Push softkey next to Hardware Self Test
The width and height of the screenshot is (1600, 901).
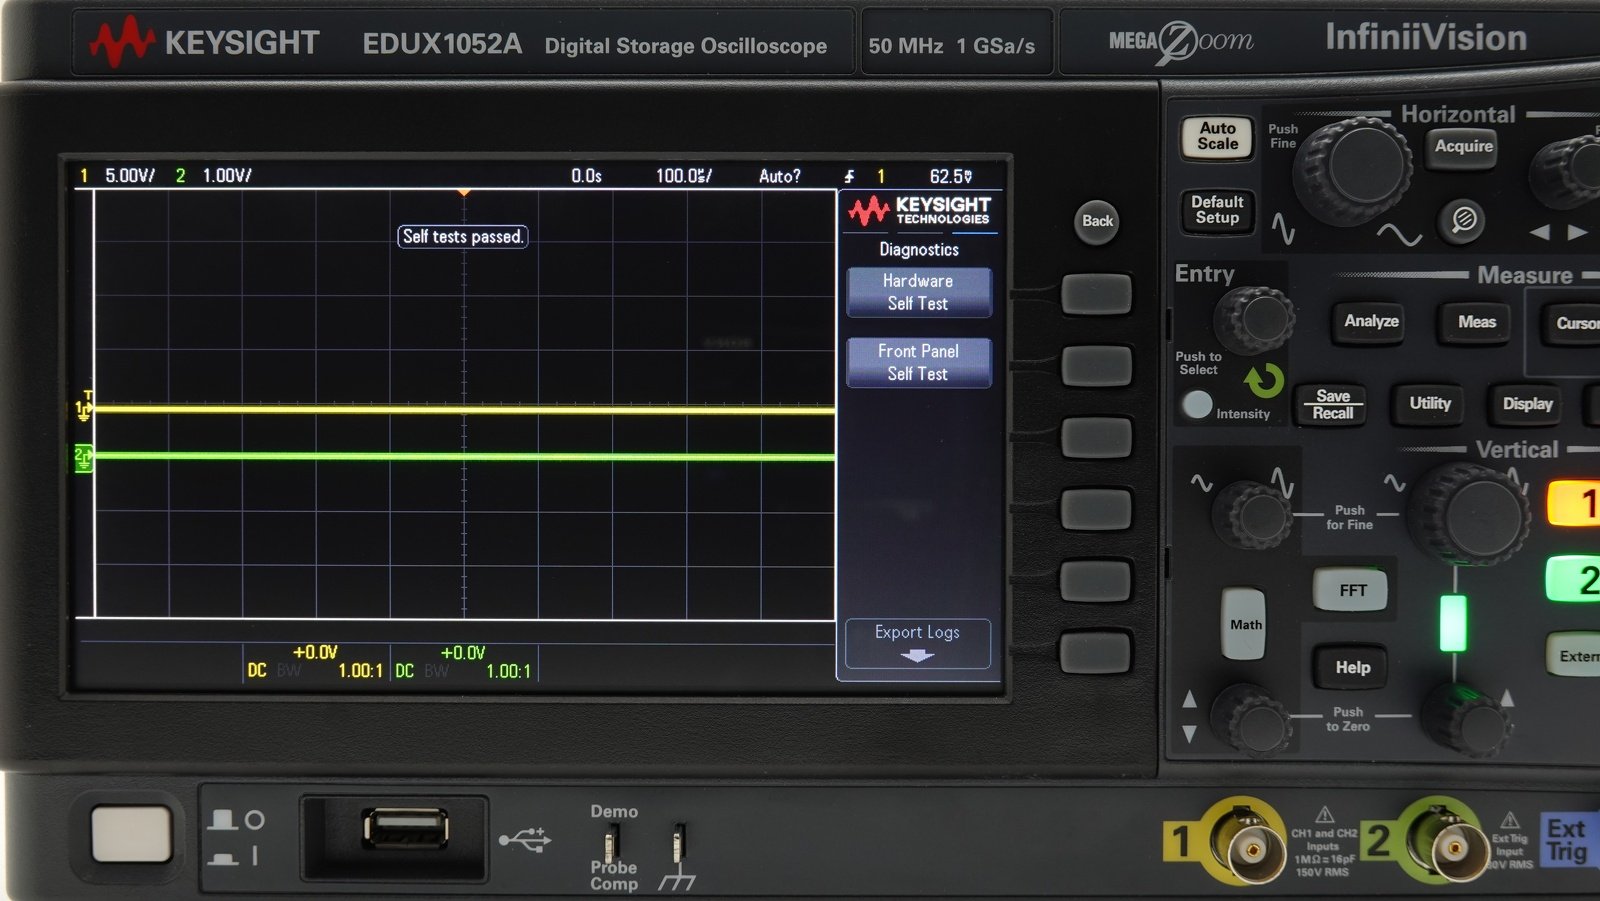click(x=1096, y=294)
